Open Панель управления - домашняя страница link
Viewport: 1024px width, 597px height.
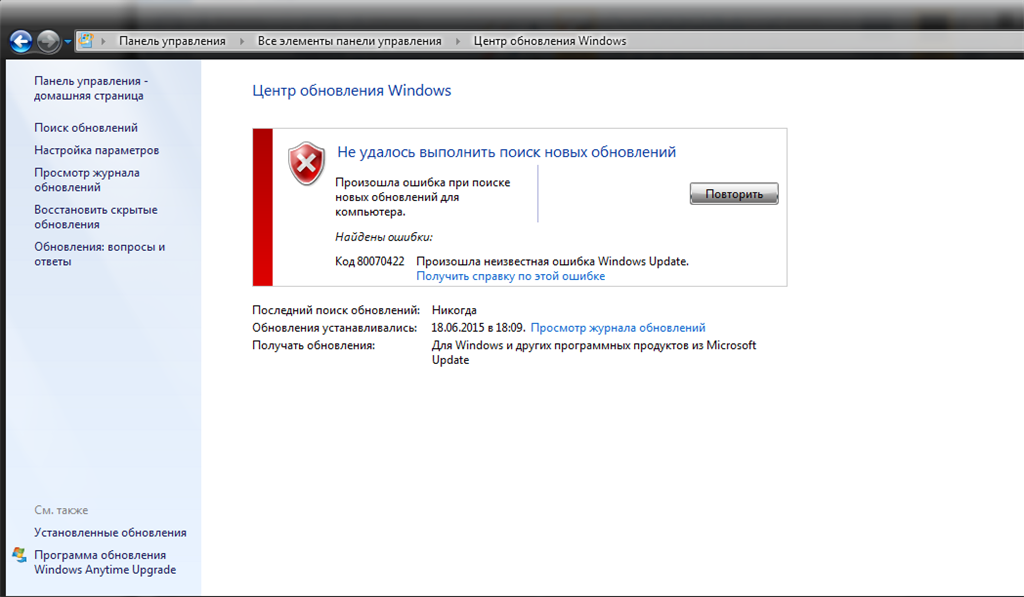[91, 88]
